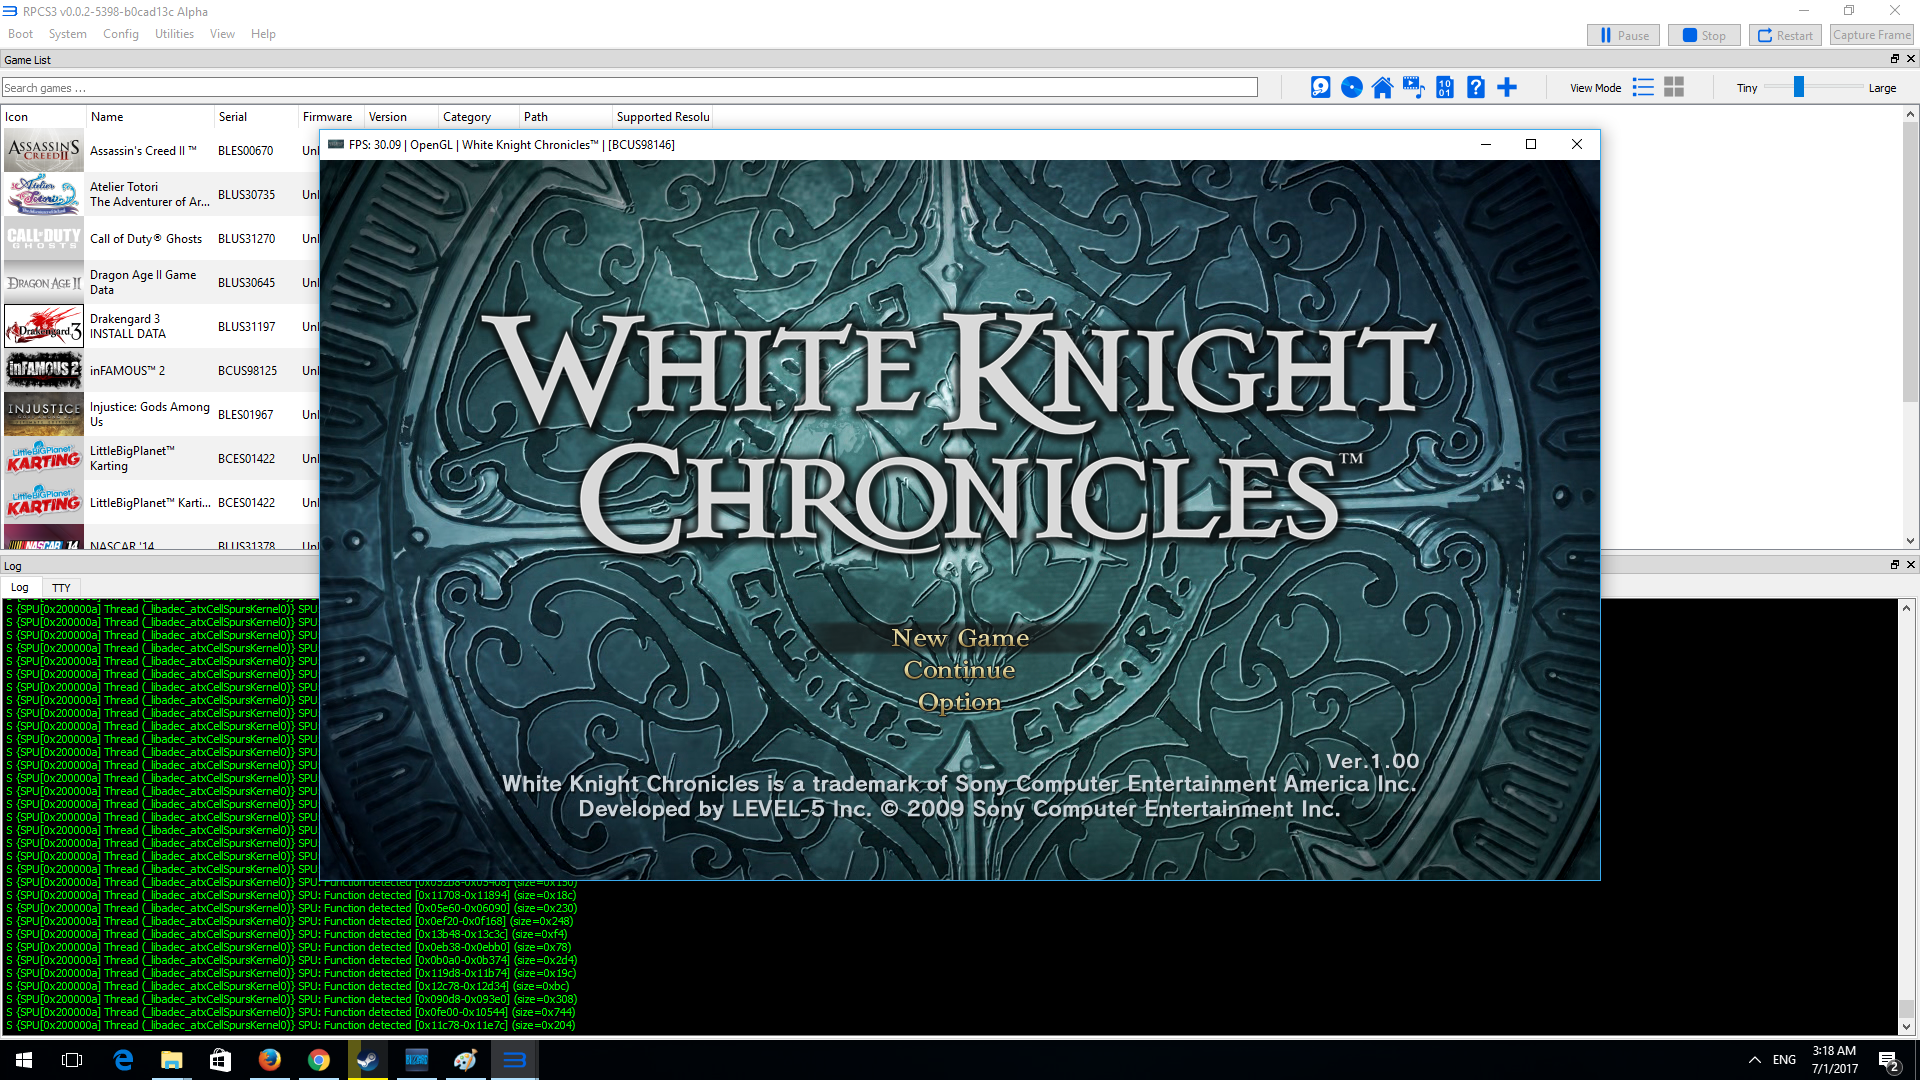Image resolution: width=1920 pixels, height=1080 pixels.
Task: Switch to the TTY tab
Action: tap(61, 588)
